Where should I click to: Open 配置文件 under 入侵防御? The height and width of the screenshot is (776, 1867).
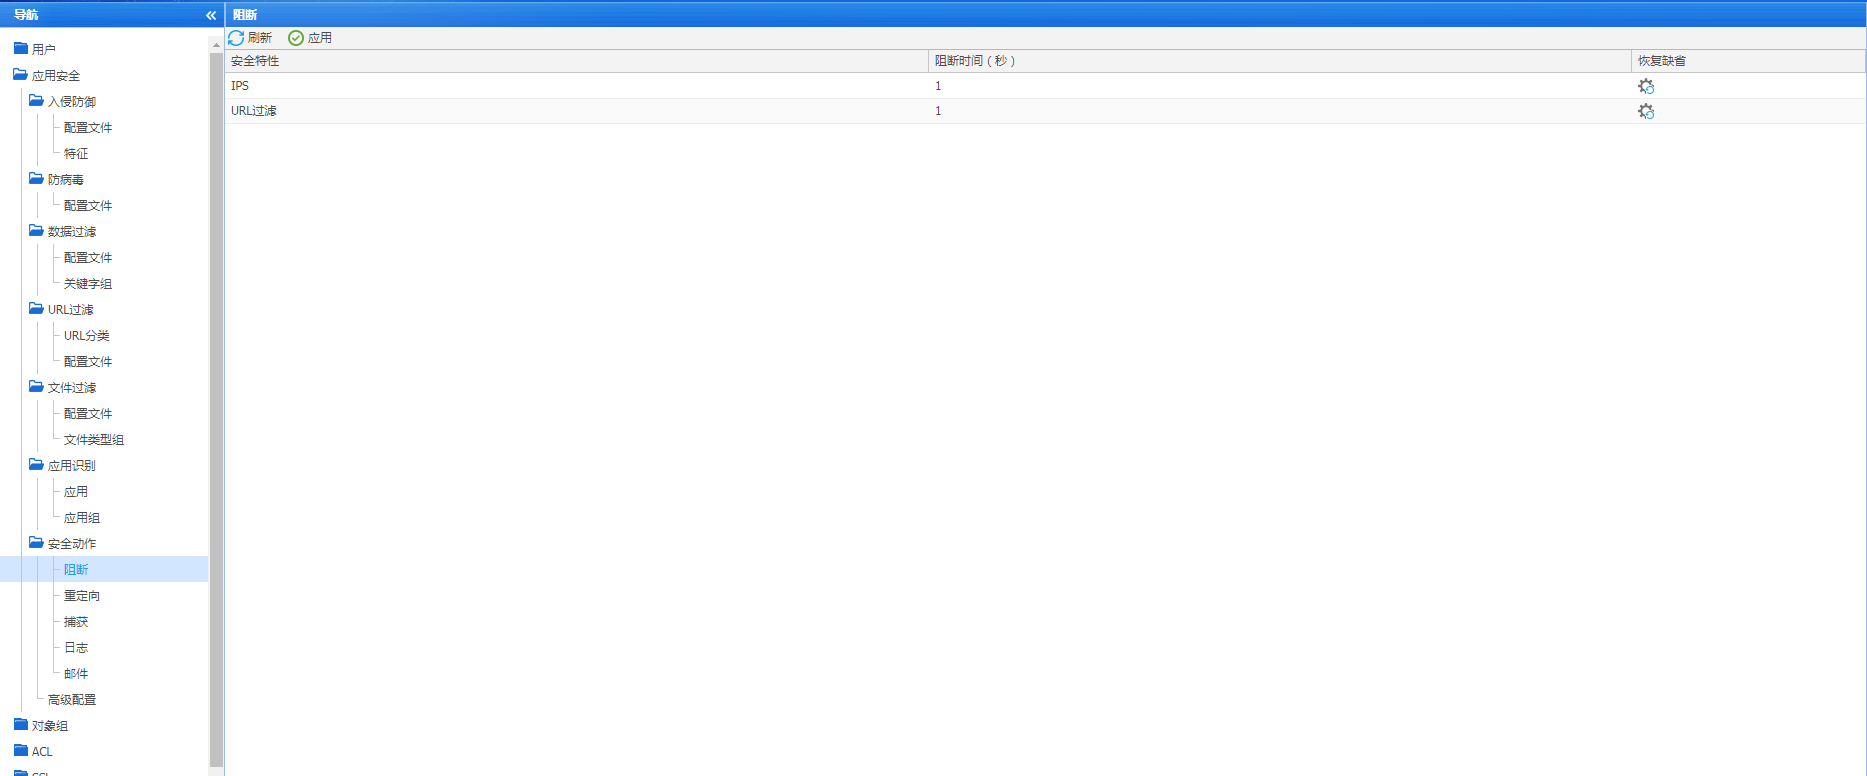pos(88,128)
